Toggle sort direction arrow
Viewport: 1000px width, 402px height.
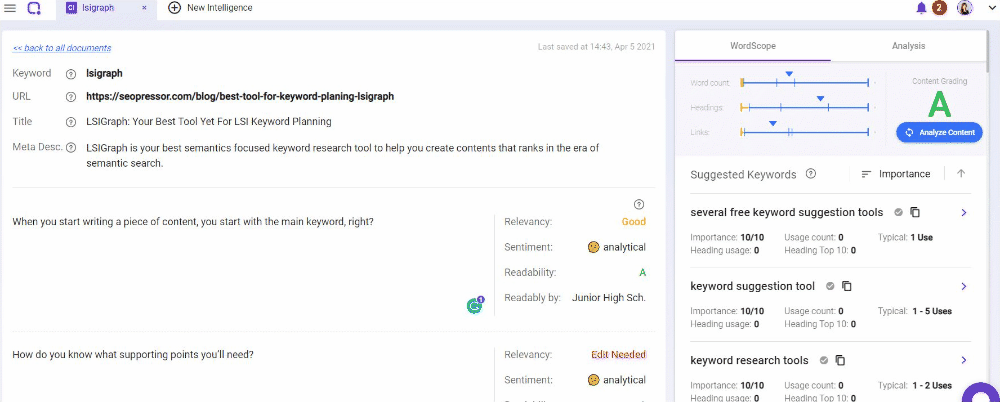click(961, 174)
